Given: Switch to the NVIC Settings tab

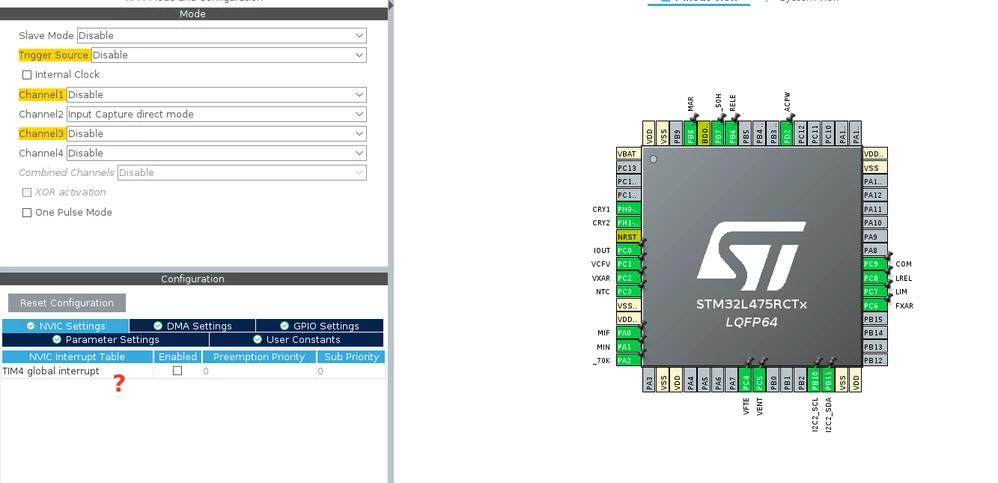Looking at the screenshot, I should coord(66,326).
